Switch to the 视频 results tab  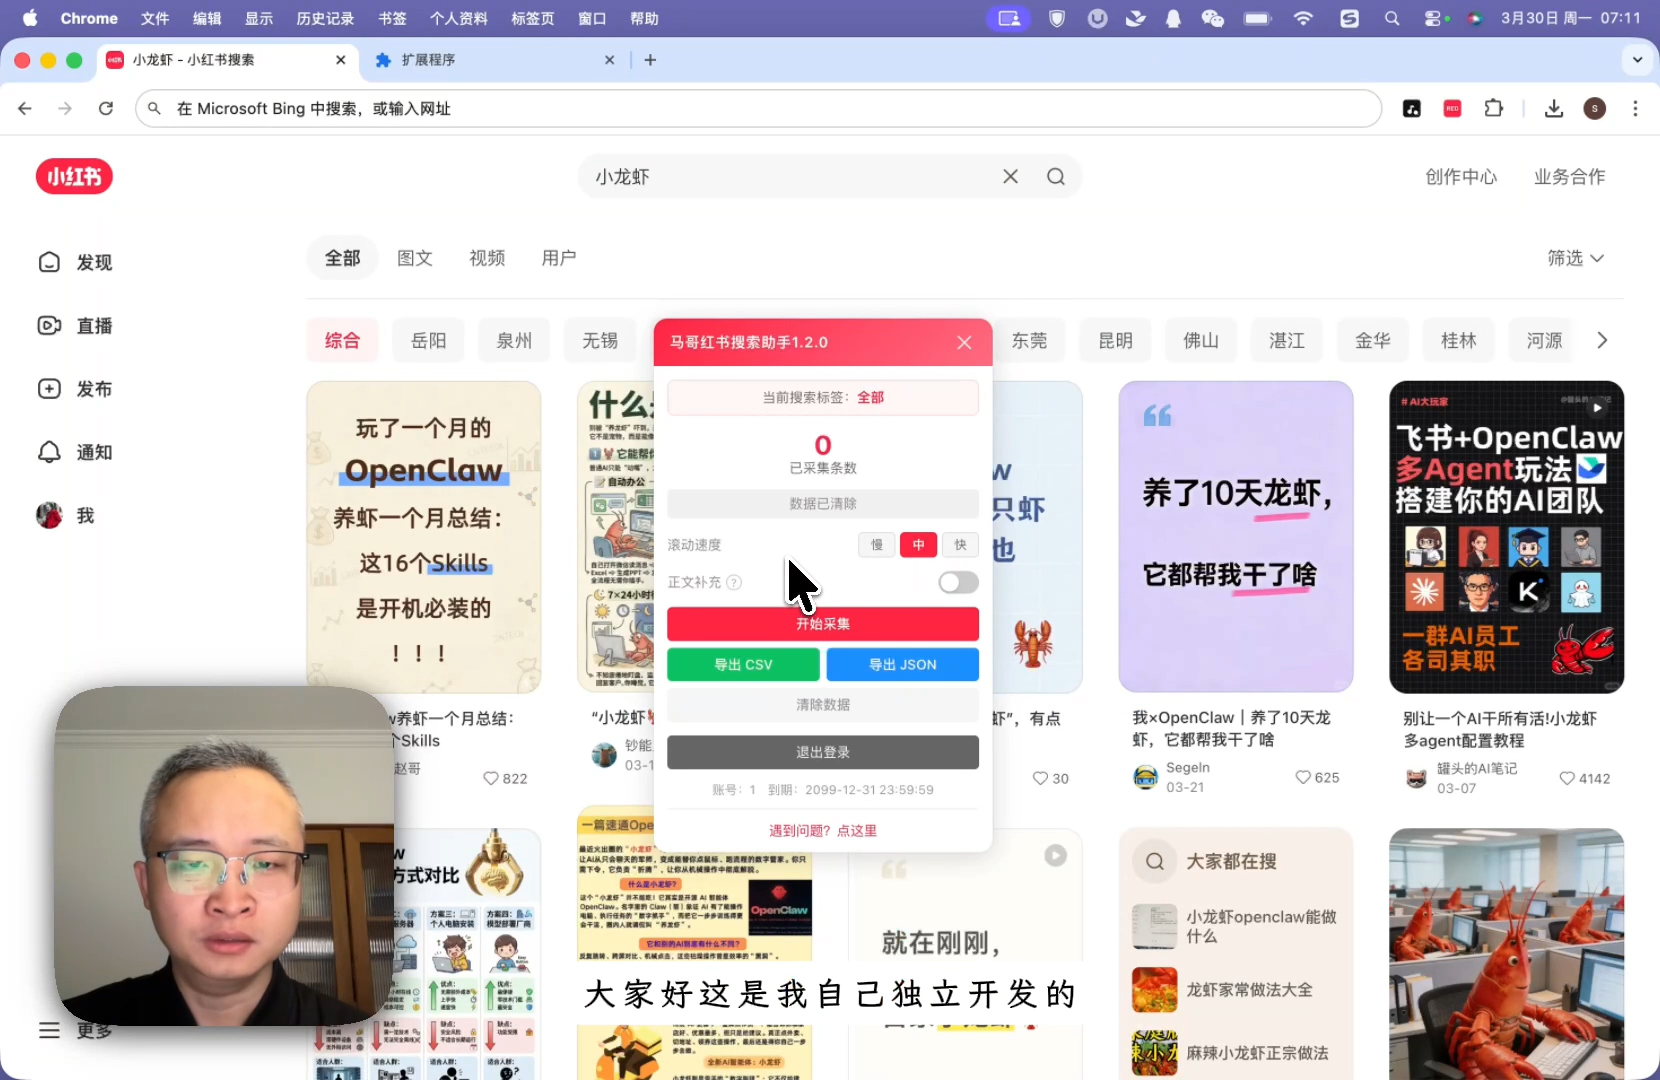coord(487,258)
